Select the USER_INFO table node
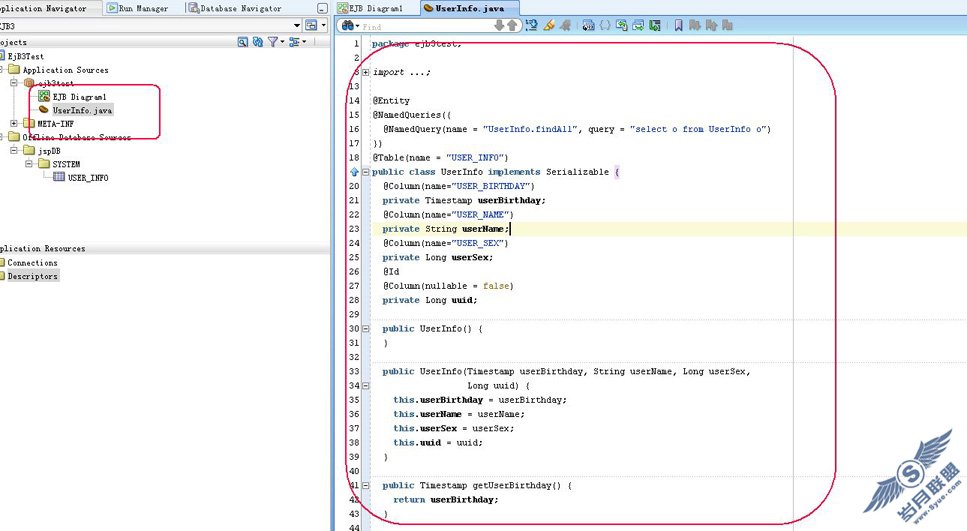 [88, 178]
